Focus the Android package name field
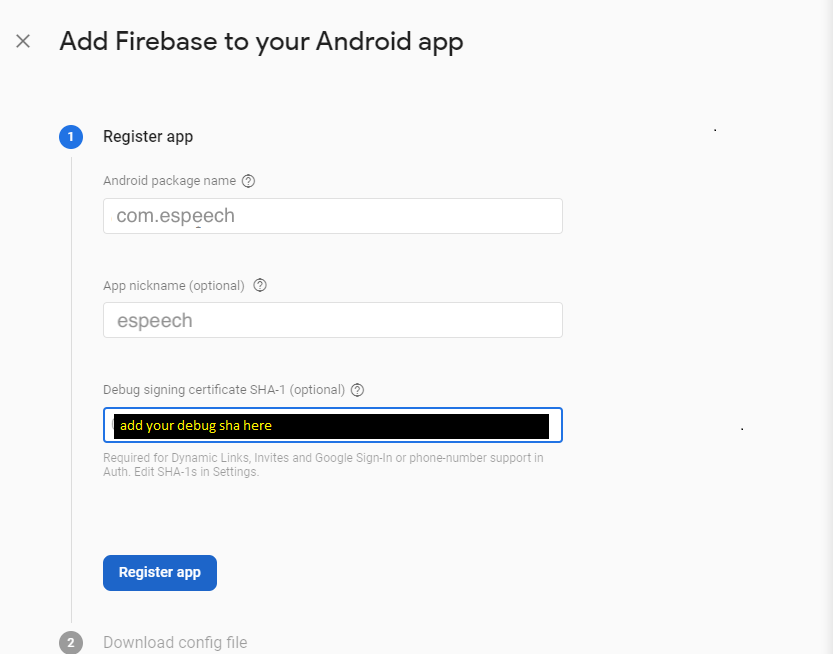This screenshot has height=654, width=833. [332, 216]
